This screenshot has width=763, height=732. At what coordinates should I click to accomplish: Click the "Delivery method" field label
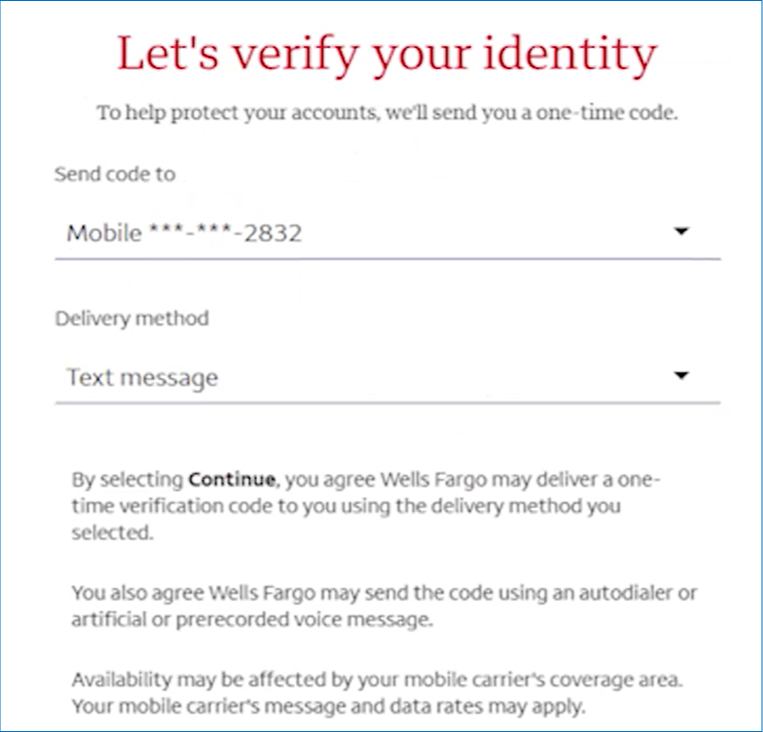(132, 319)
